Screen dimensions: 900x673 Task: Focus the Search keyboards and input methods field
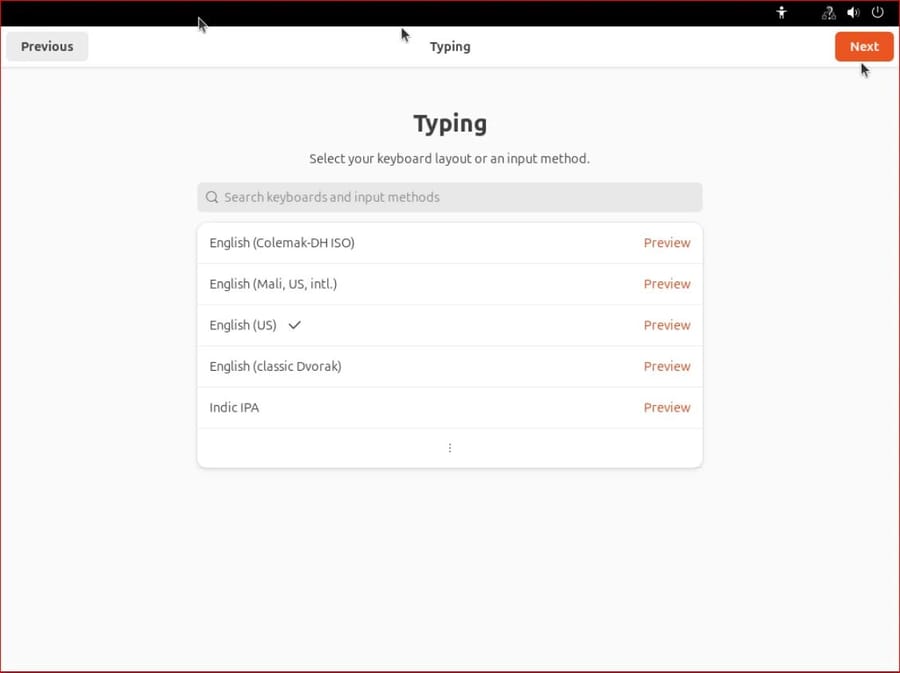(x=449, y=197)
